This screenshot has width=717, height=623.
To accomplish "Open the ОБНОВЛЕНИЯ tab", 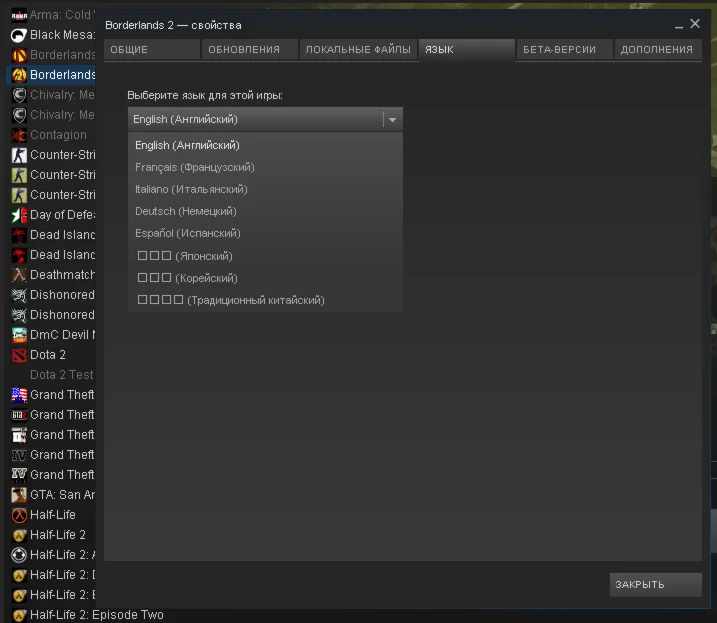I will 250,49.
